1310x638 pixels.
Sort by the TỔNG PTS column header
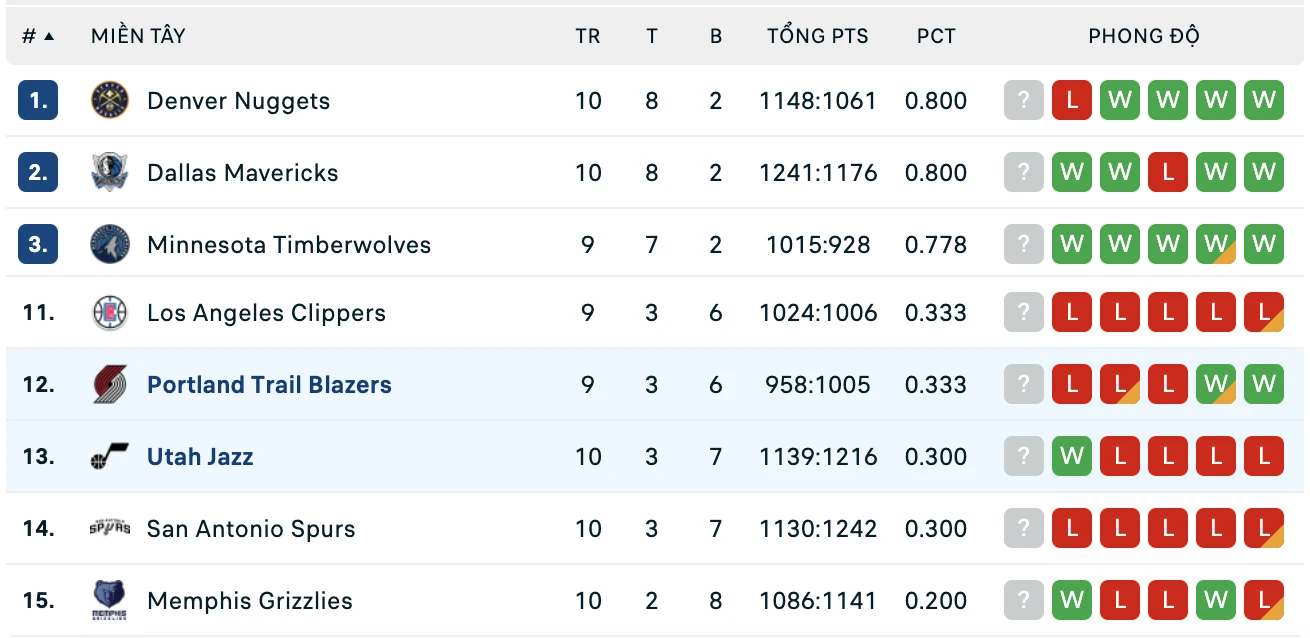tap(818, 36)
